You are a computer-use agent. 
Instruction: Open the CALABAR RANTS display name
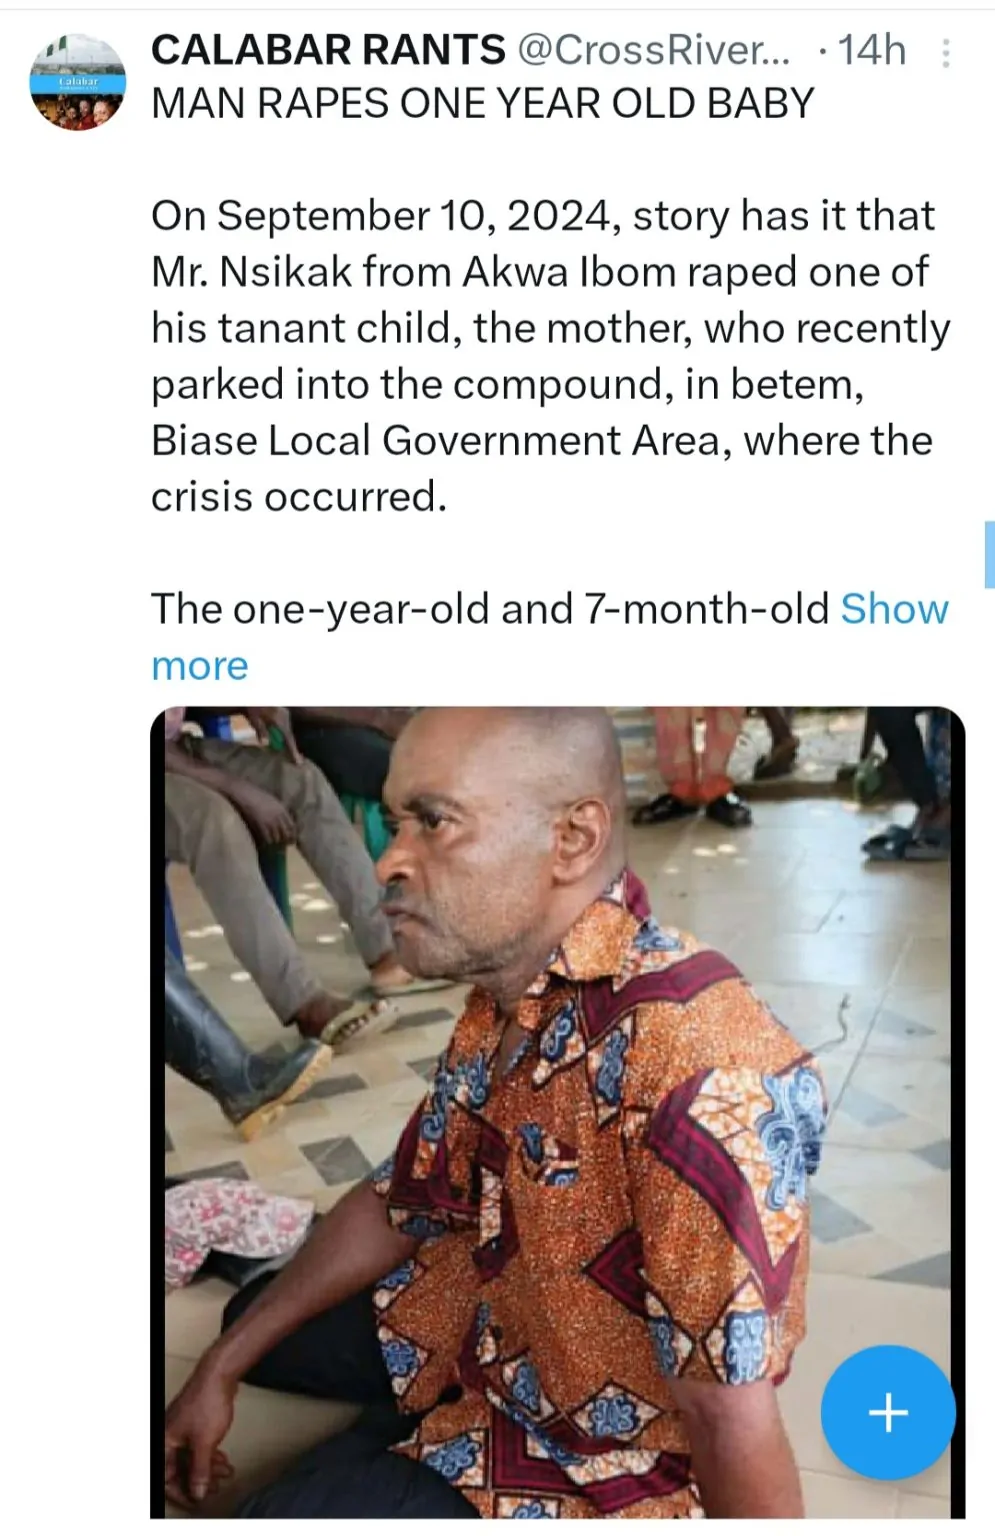tap(328, 50)
